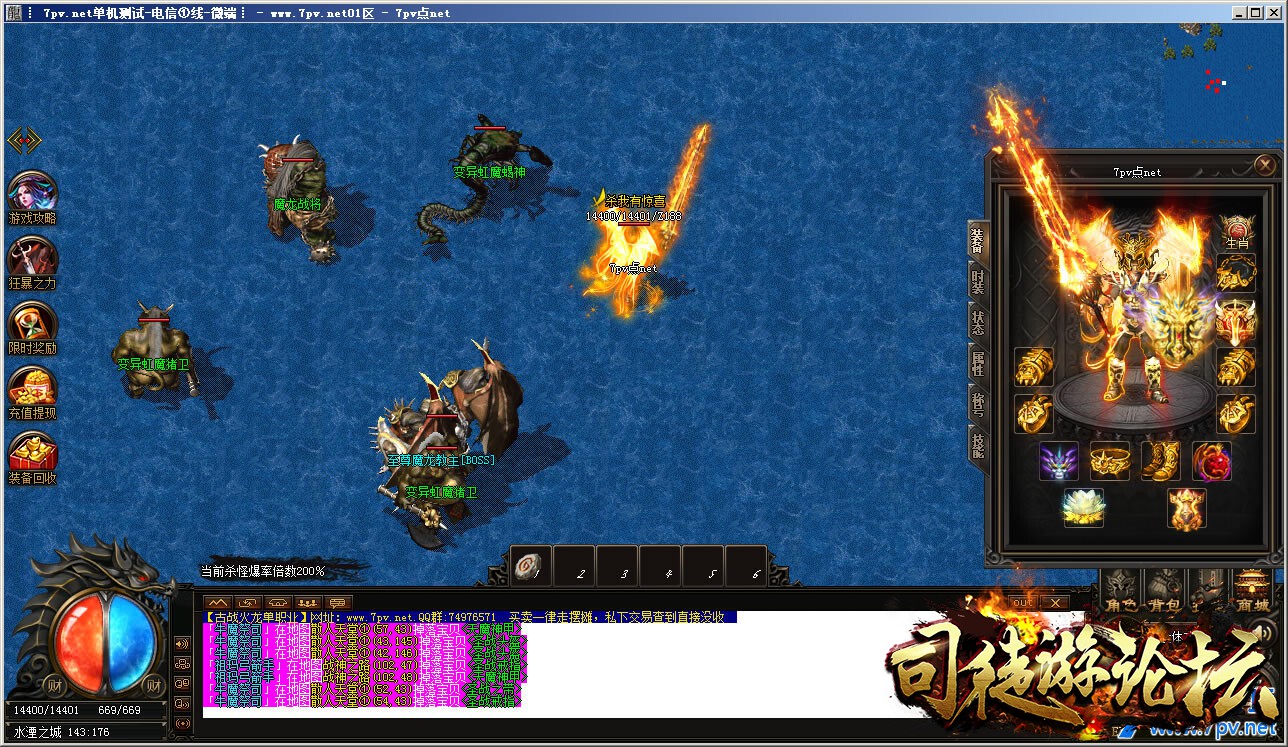Screen dimensions: 1288x747
Task: Open the 限时奖励 timed reward icon
Action: coord(32,326)
